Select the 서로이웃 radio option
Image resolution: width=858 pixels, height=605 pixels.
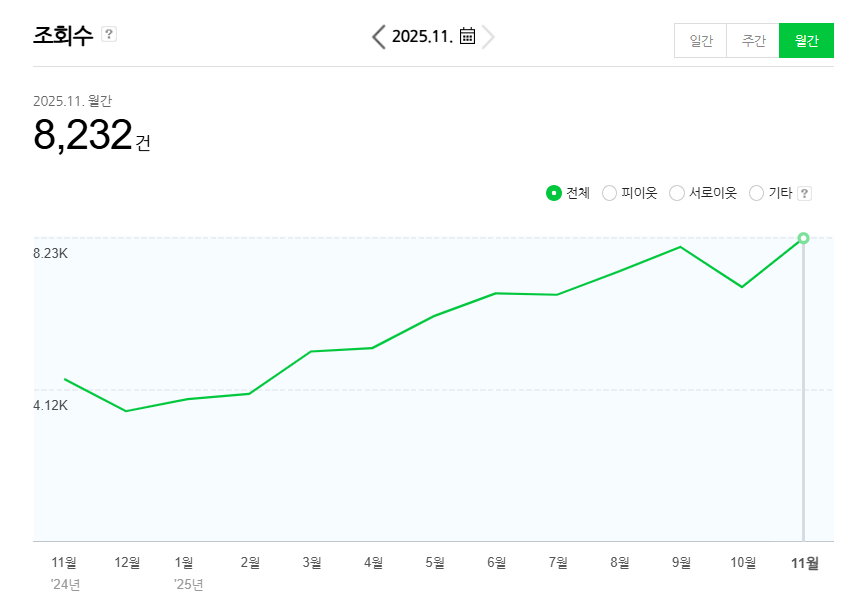pyautogui.click(x=677, y=193)
